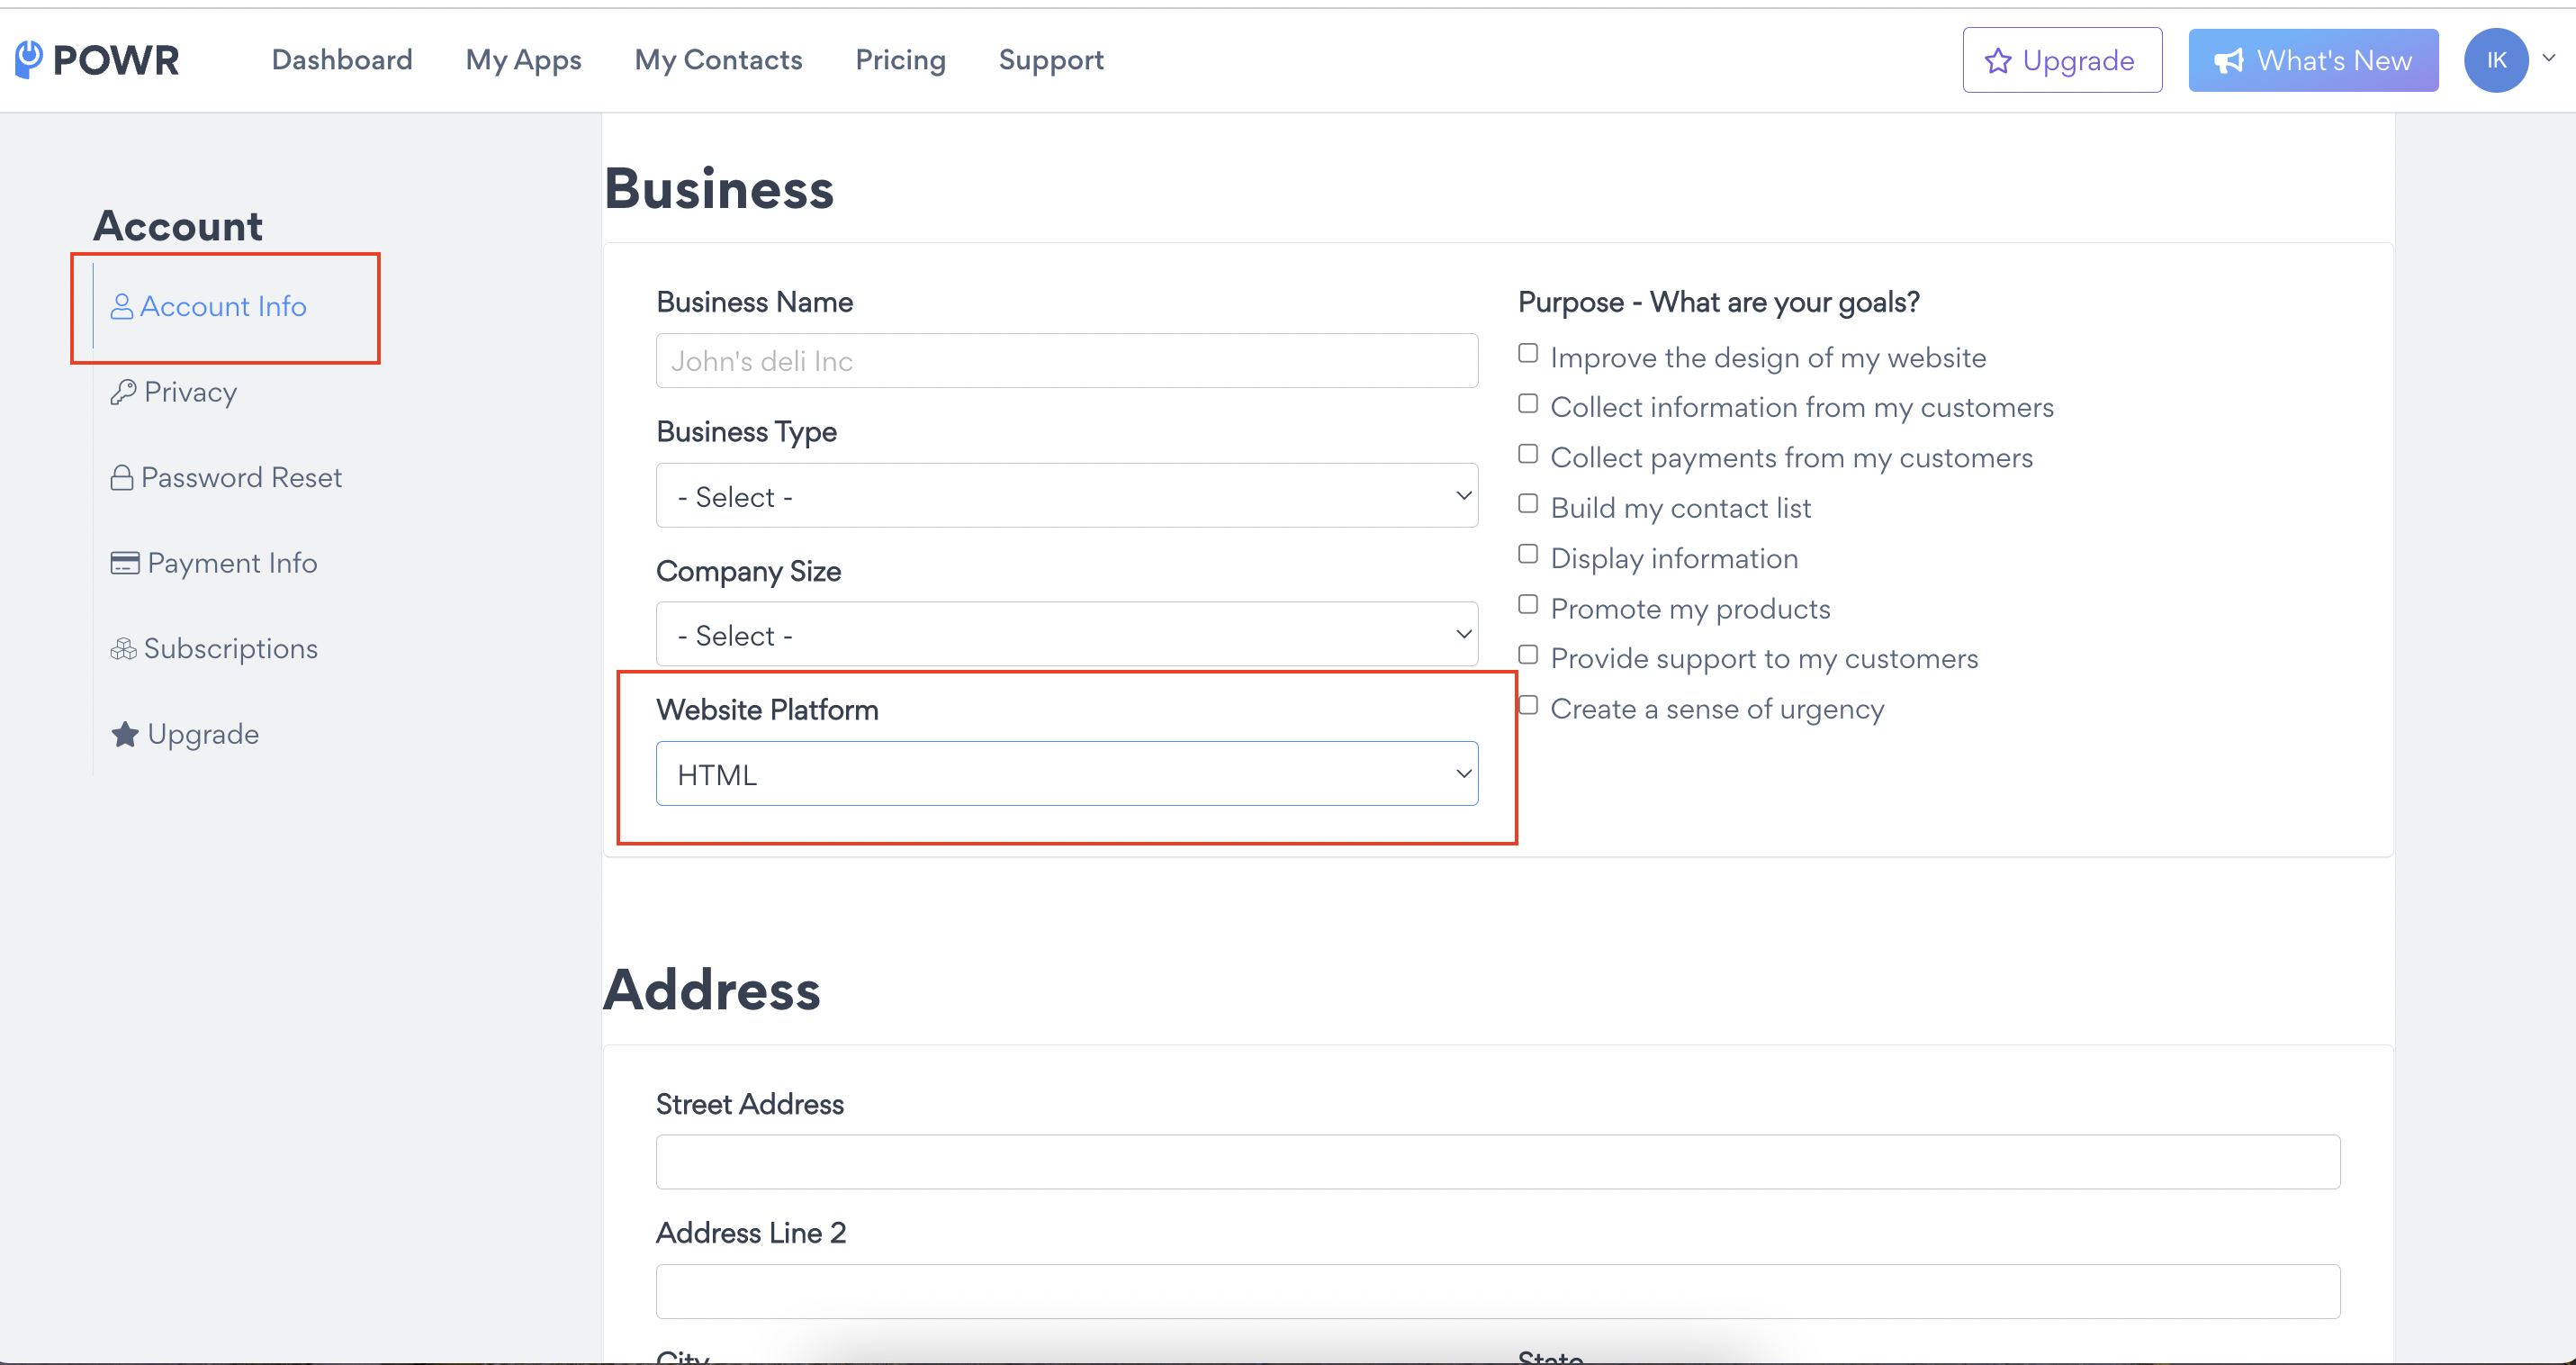
Task: Enable Build my contact list checkbox
Action: point(1528,504)
